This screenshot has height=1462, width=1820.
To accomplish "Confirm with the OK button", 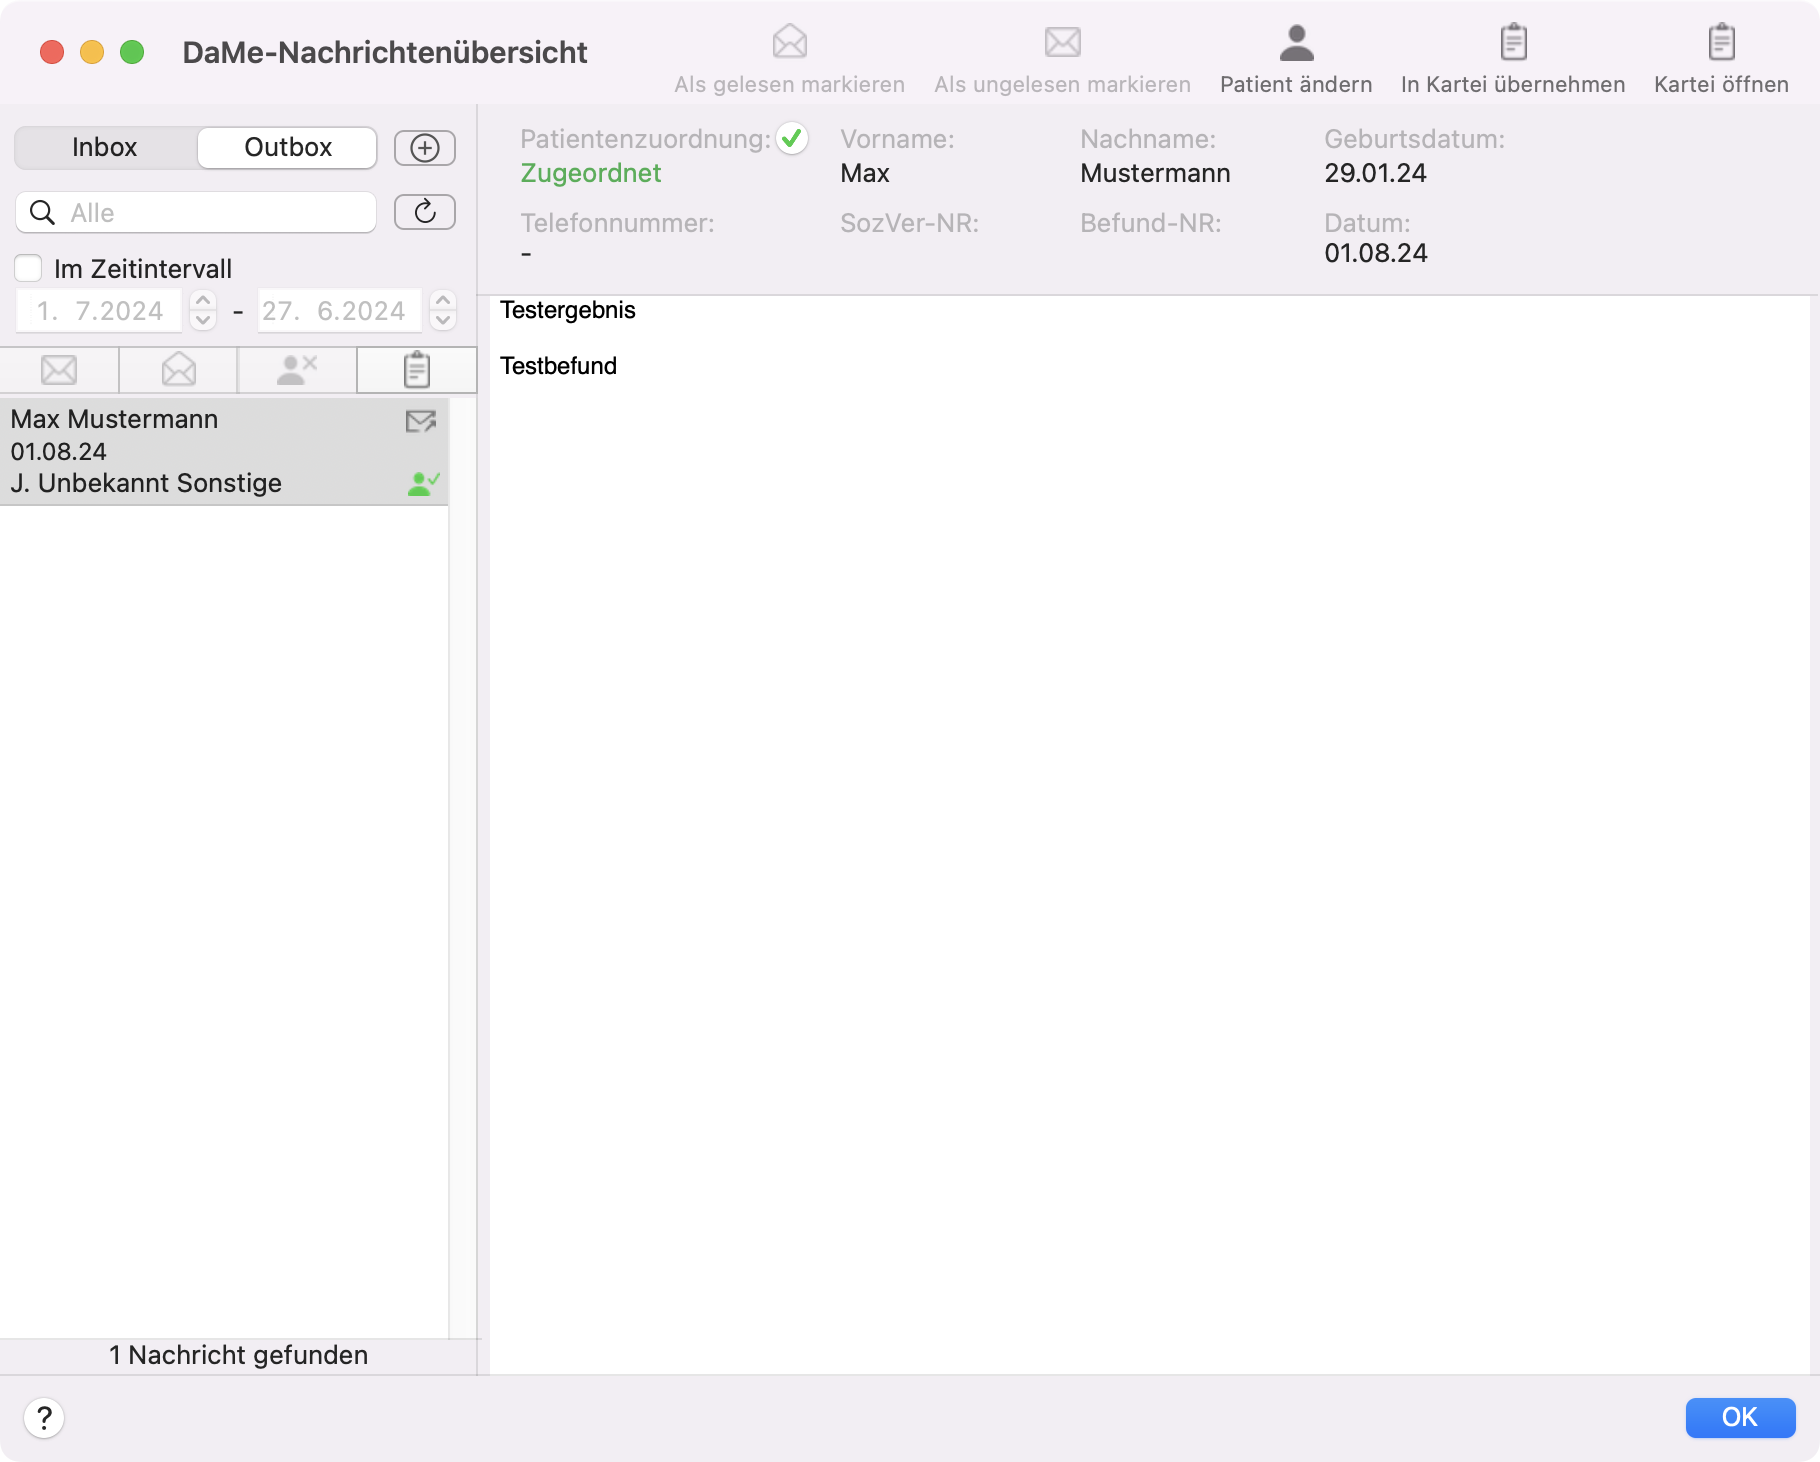I will point(1740,1417).
